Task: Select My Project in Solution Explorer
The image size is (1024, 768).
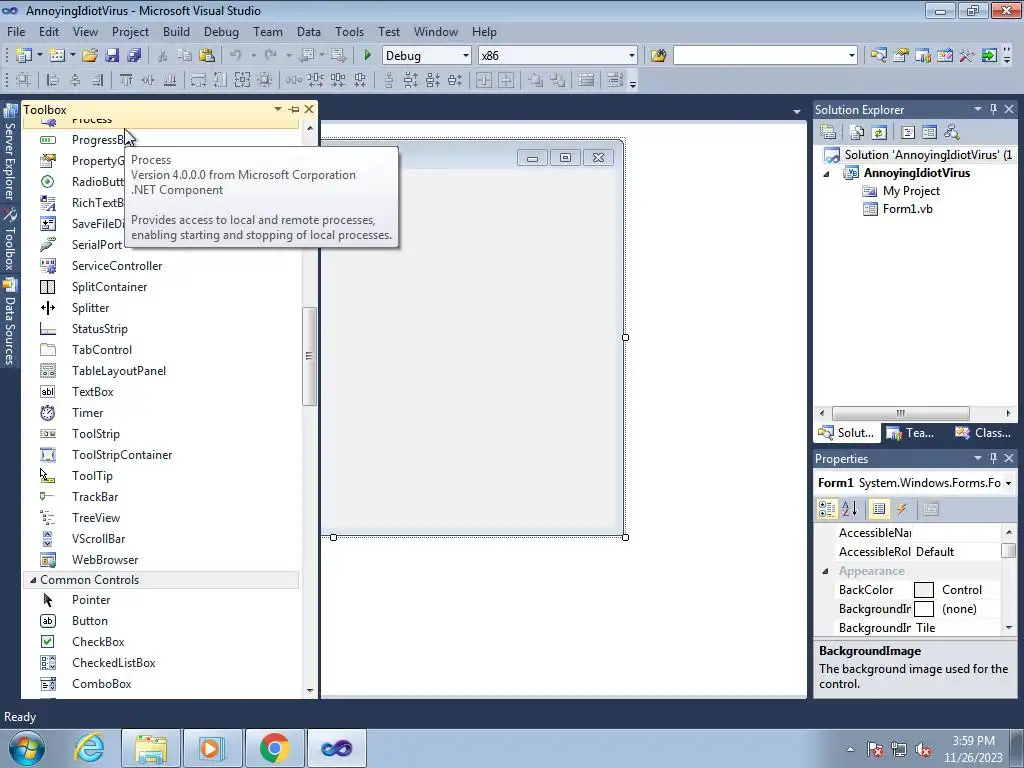Action: [x=911, y=191]
